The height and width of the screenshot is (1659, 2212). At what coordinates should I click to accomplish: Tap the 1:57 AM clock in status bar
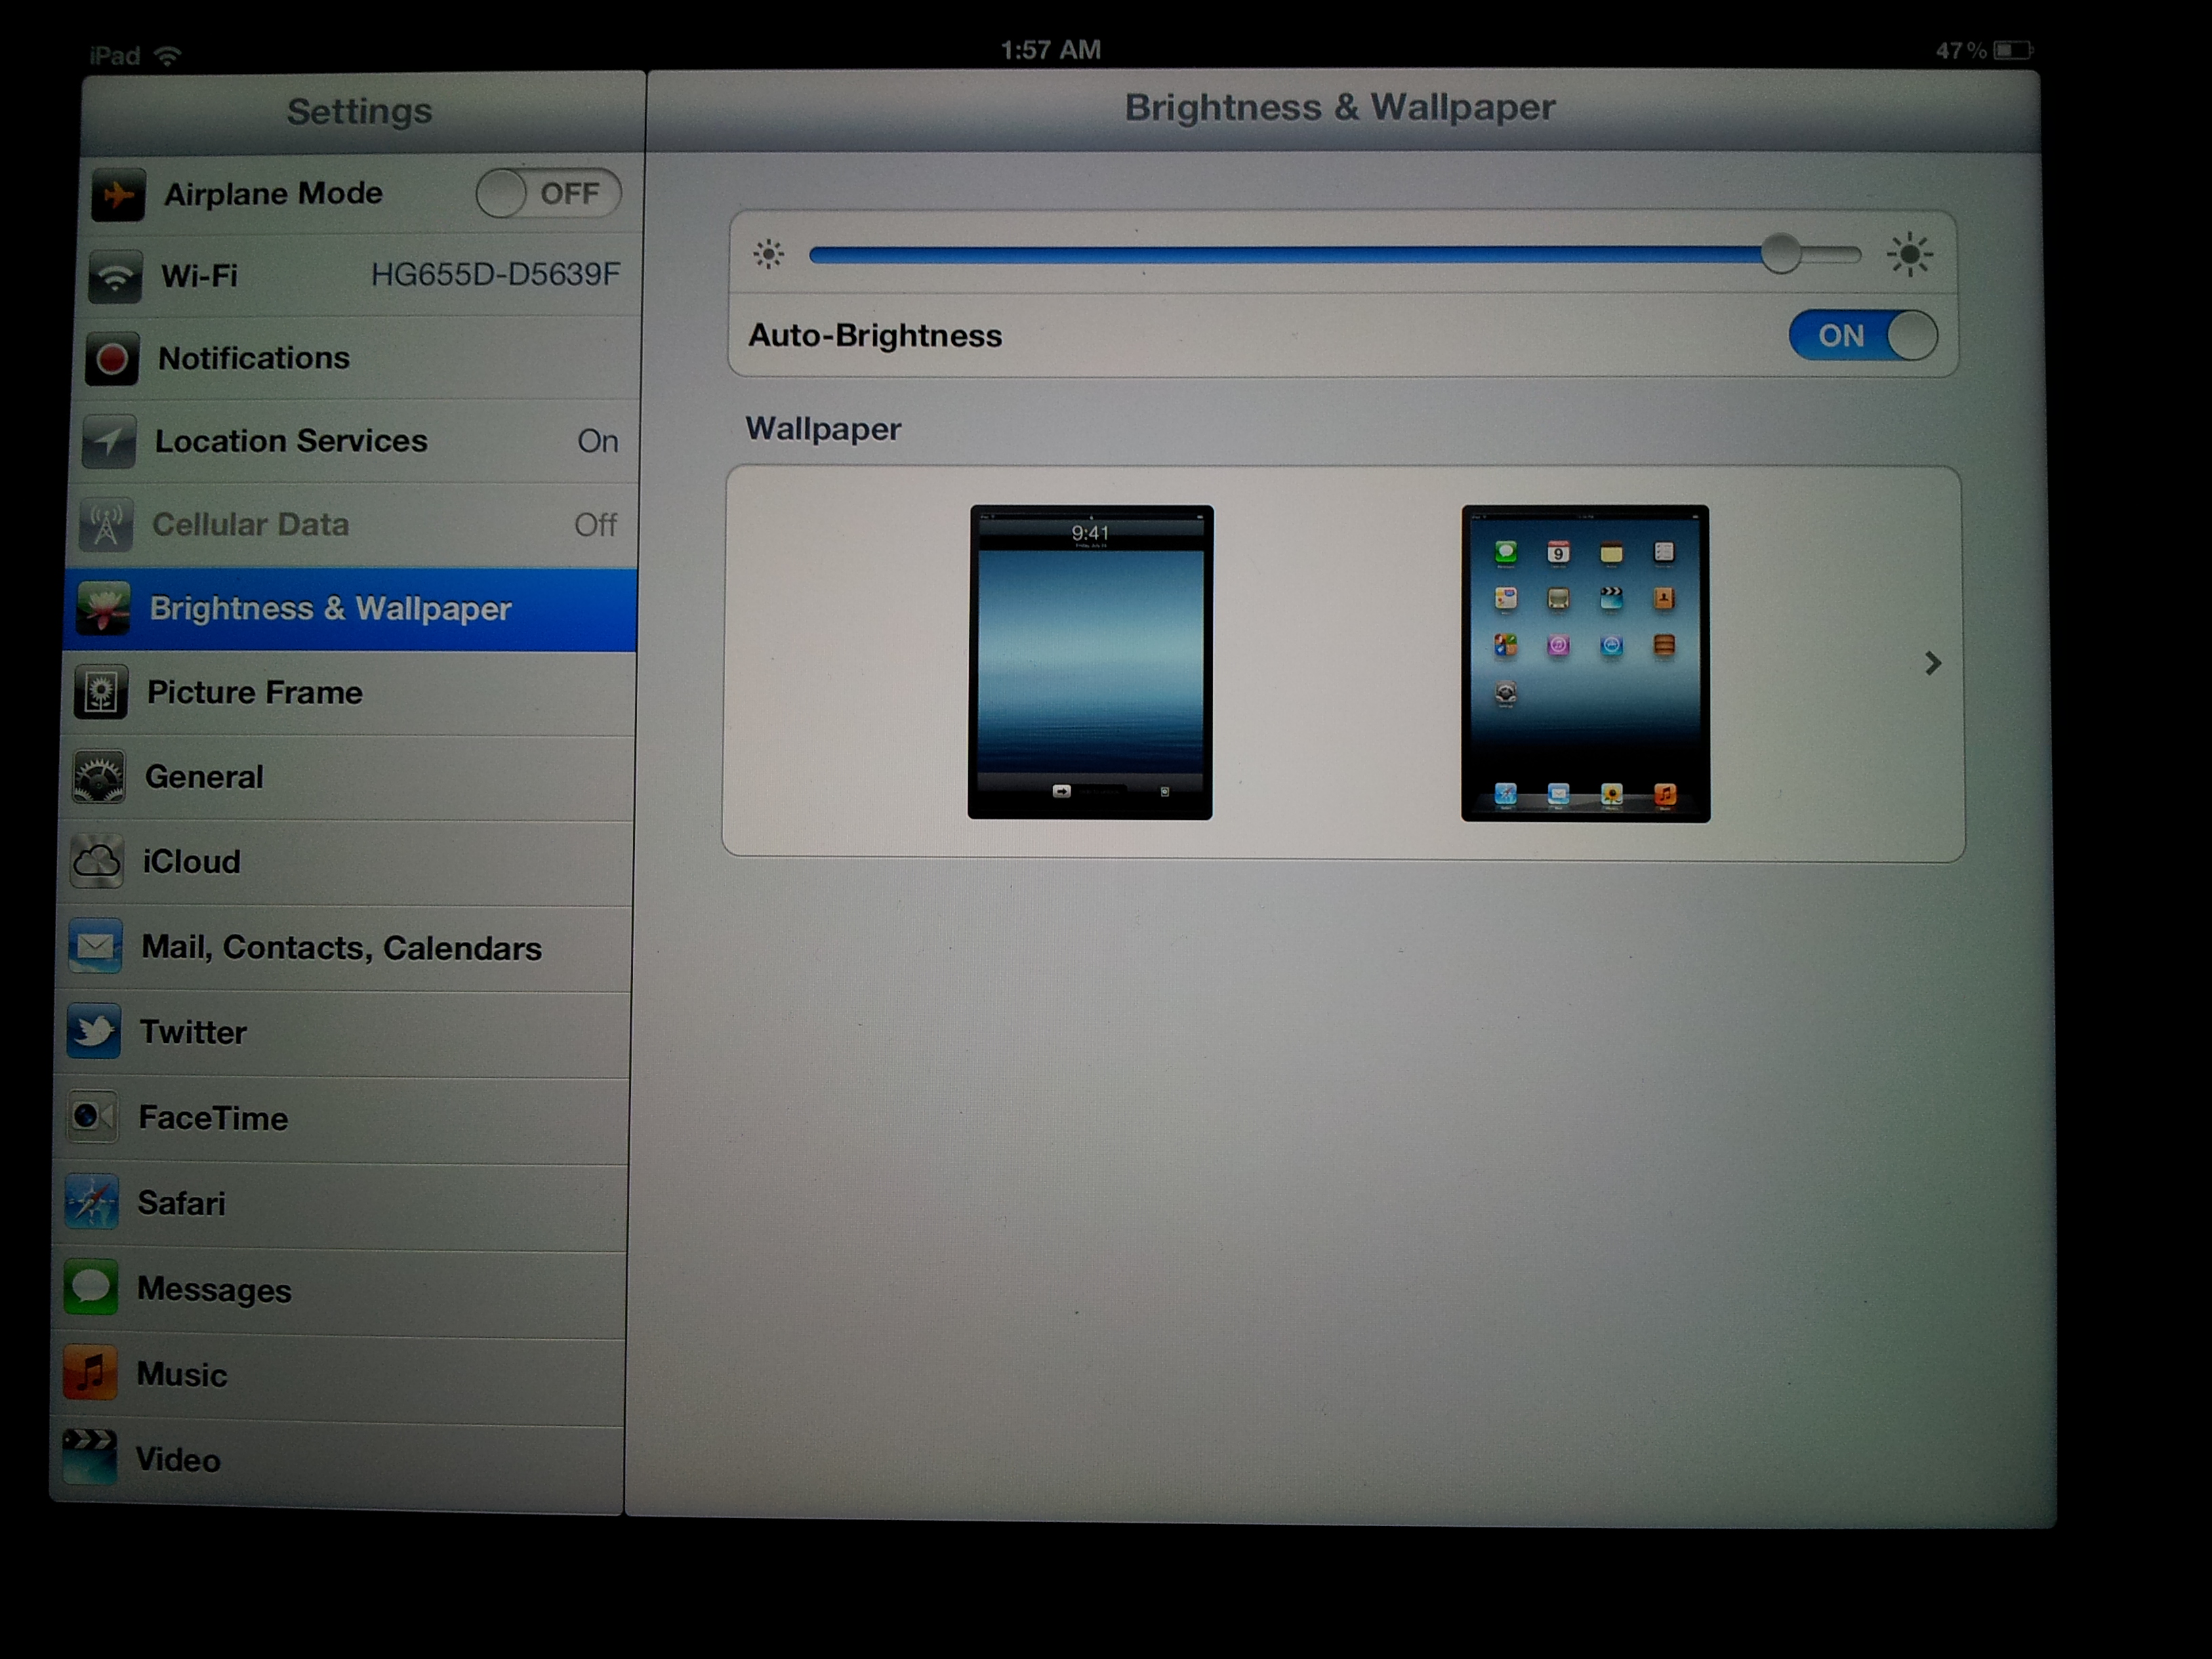click(x=1050, y=50)
